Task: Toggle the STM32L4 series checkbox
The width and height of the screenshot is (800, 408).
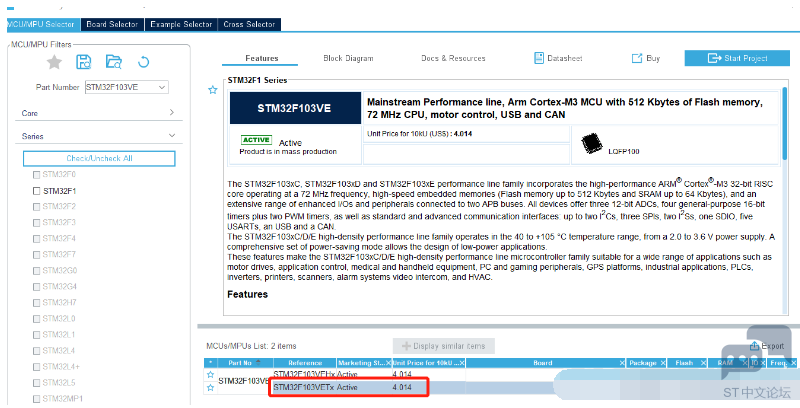Action: coord(36,350)
